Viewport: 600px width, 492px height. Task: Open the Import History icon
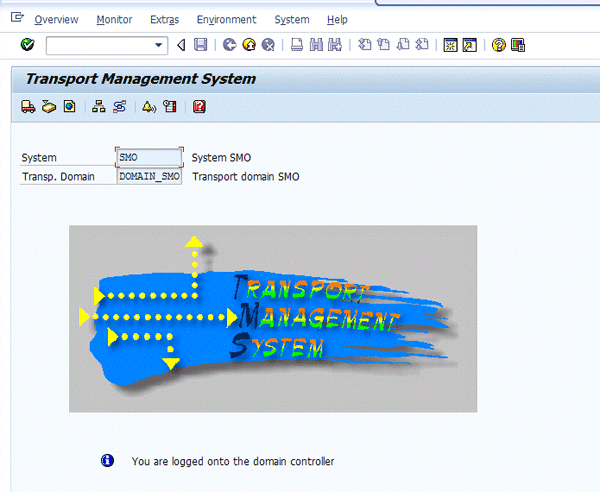click(49, 106)
